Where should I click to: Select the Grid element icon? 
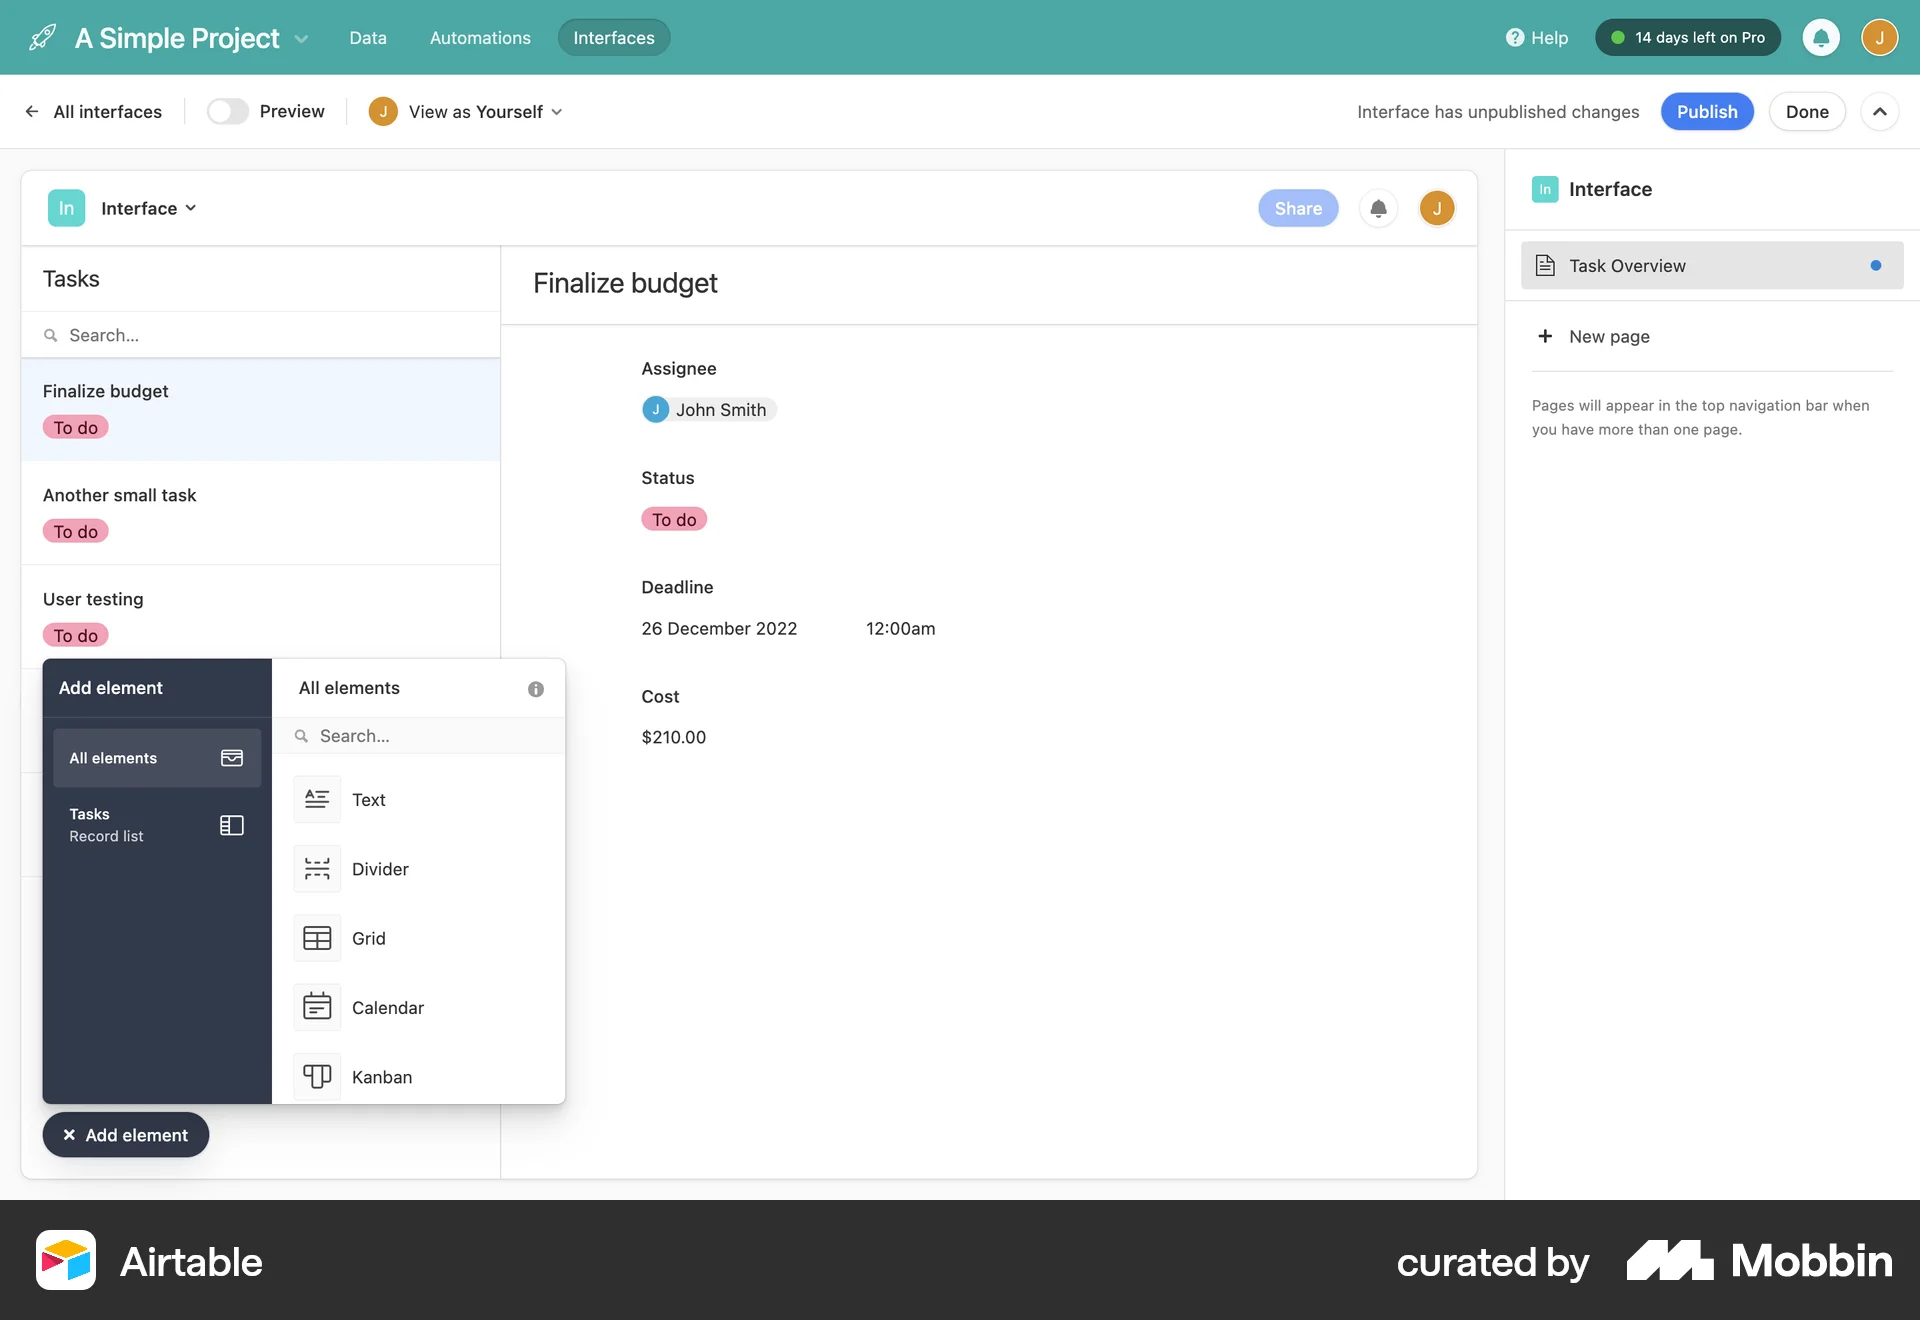(x=316, y=938)
